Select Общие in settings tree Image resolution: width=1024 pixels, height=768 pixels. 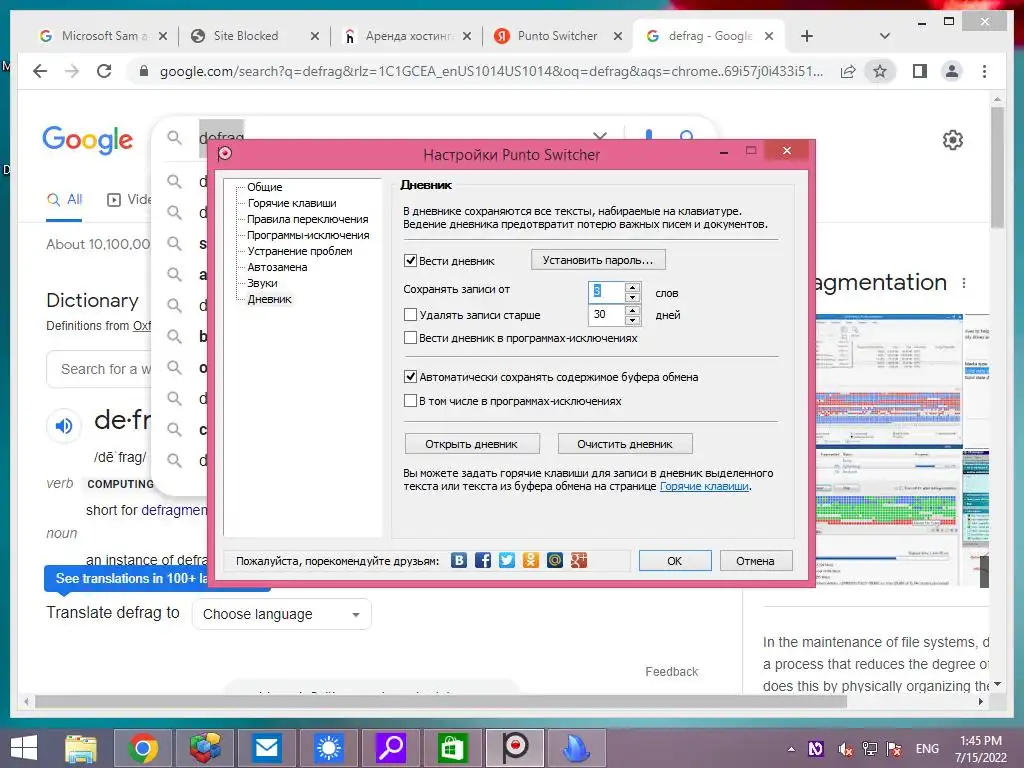point(264,187)
